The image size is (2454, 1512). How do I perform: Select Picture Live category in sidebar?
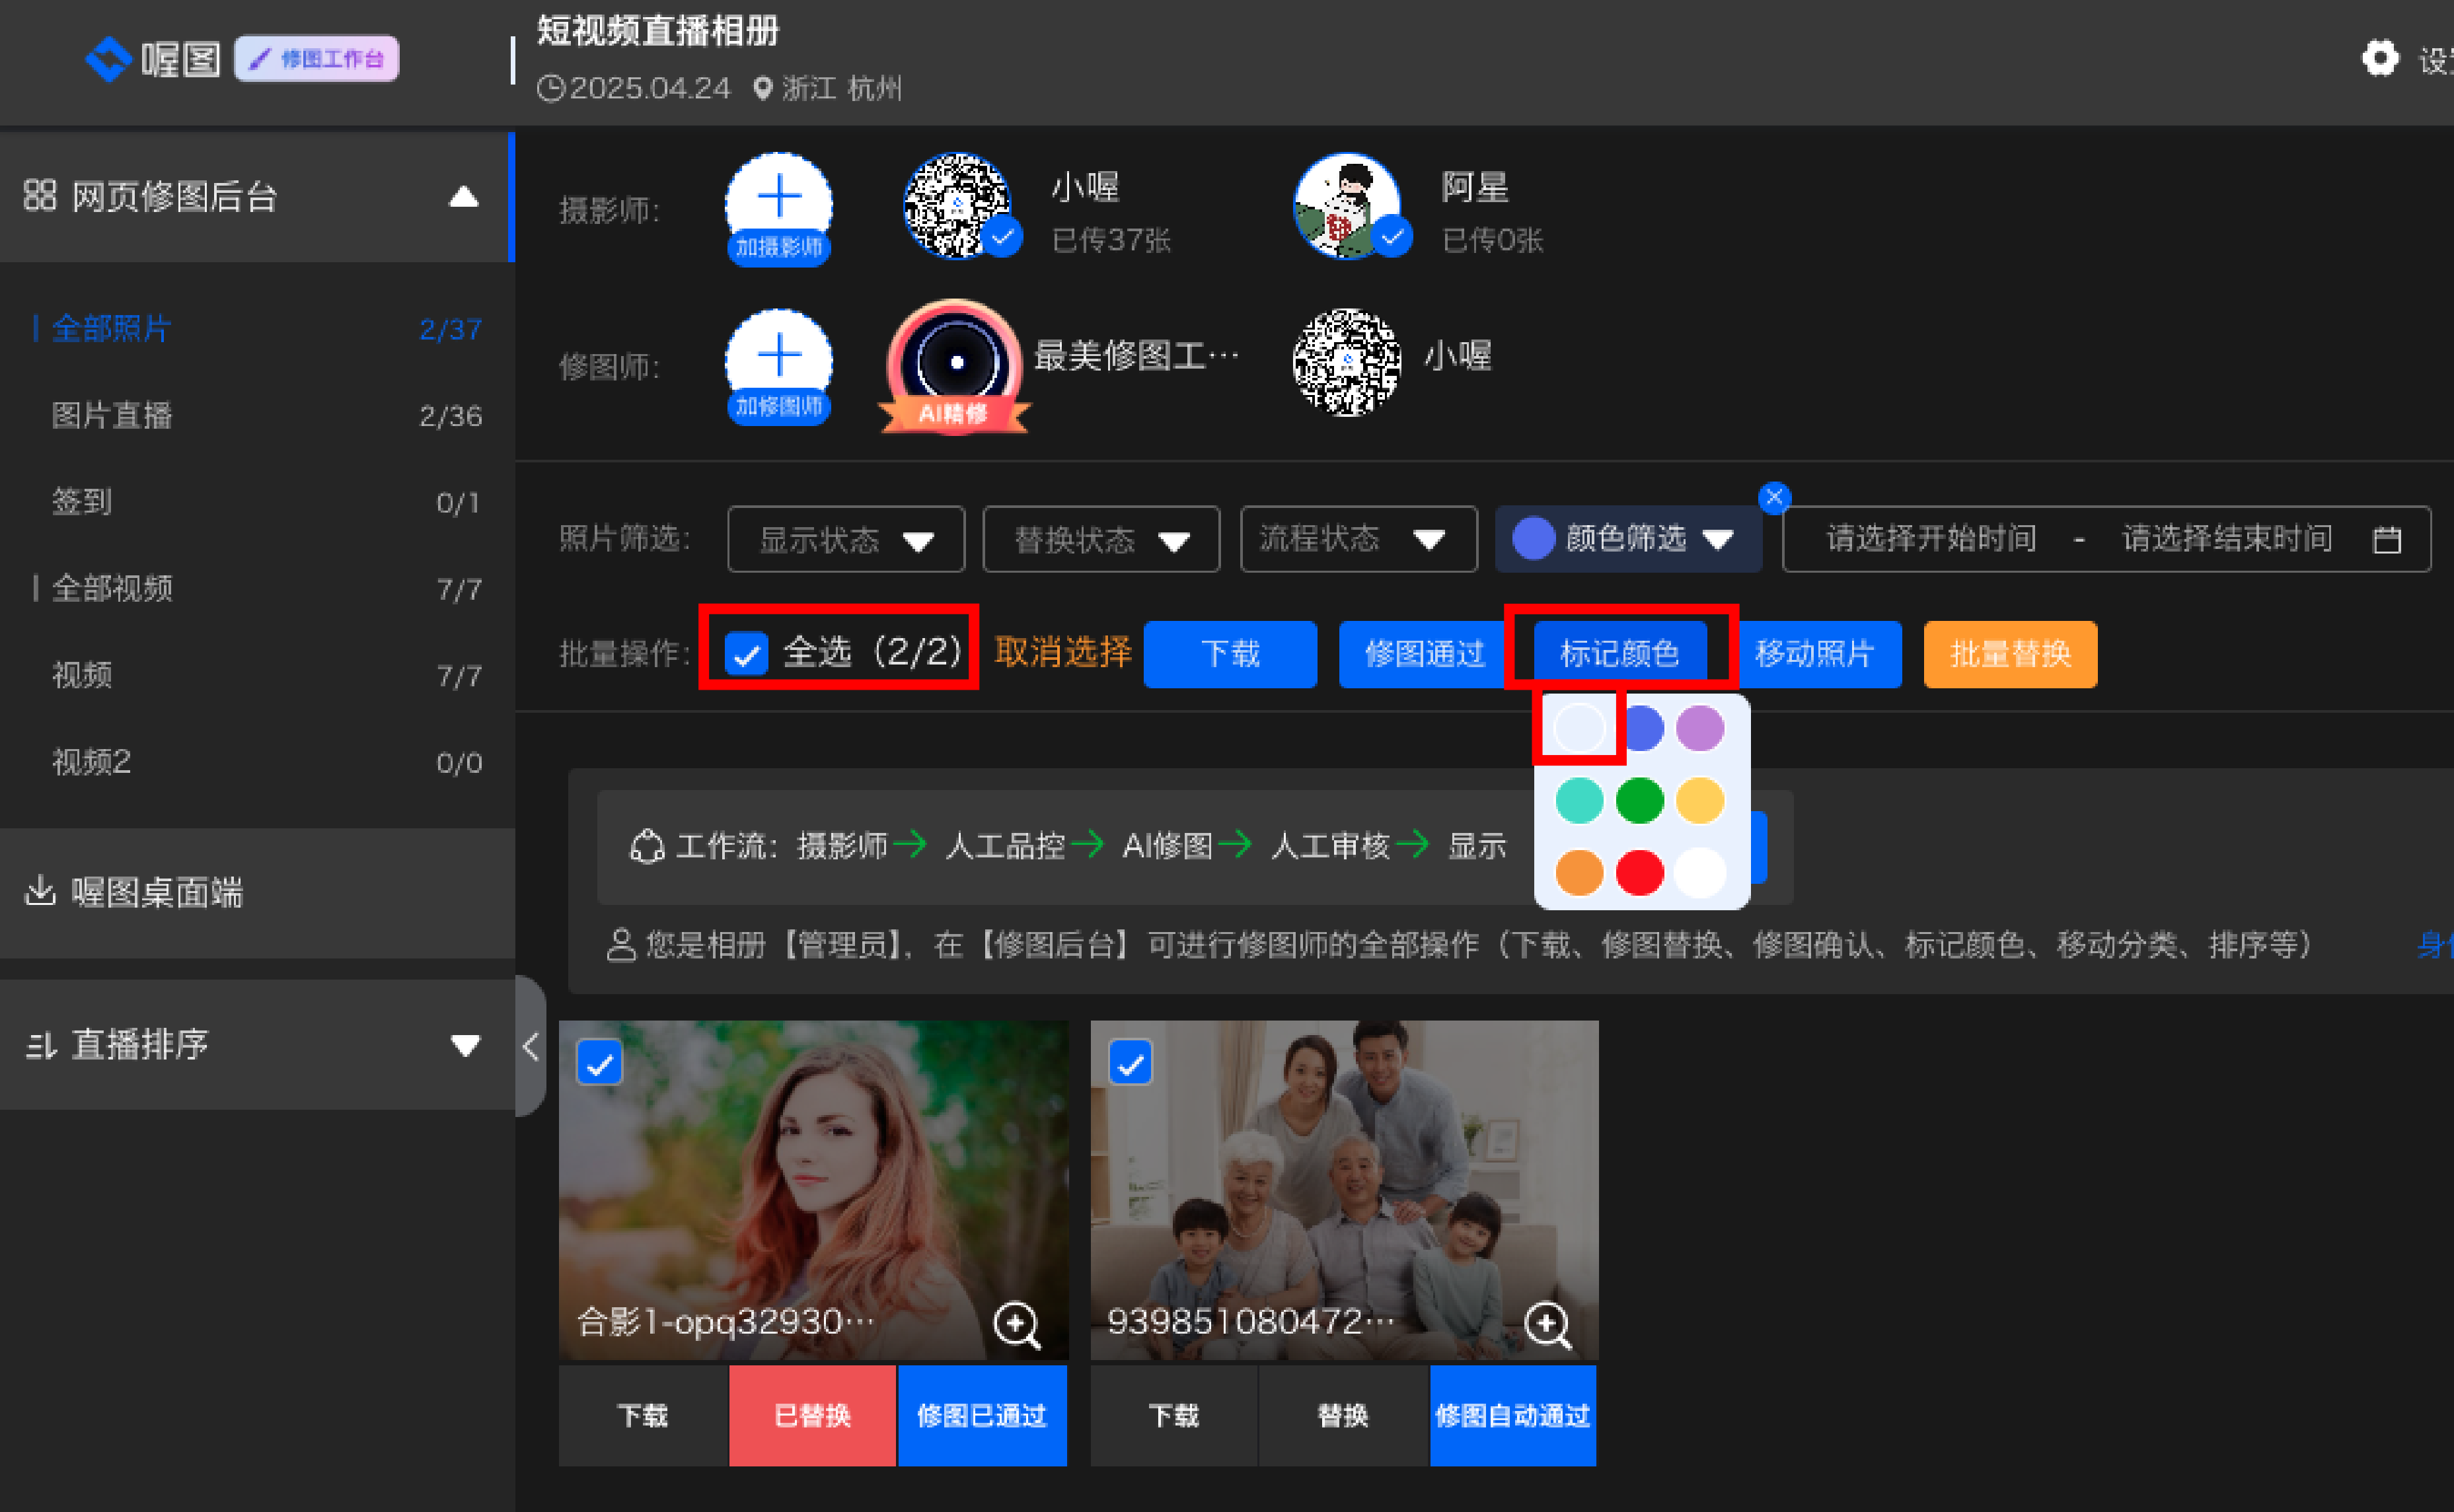[x=112, y=416]
